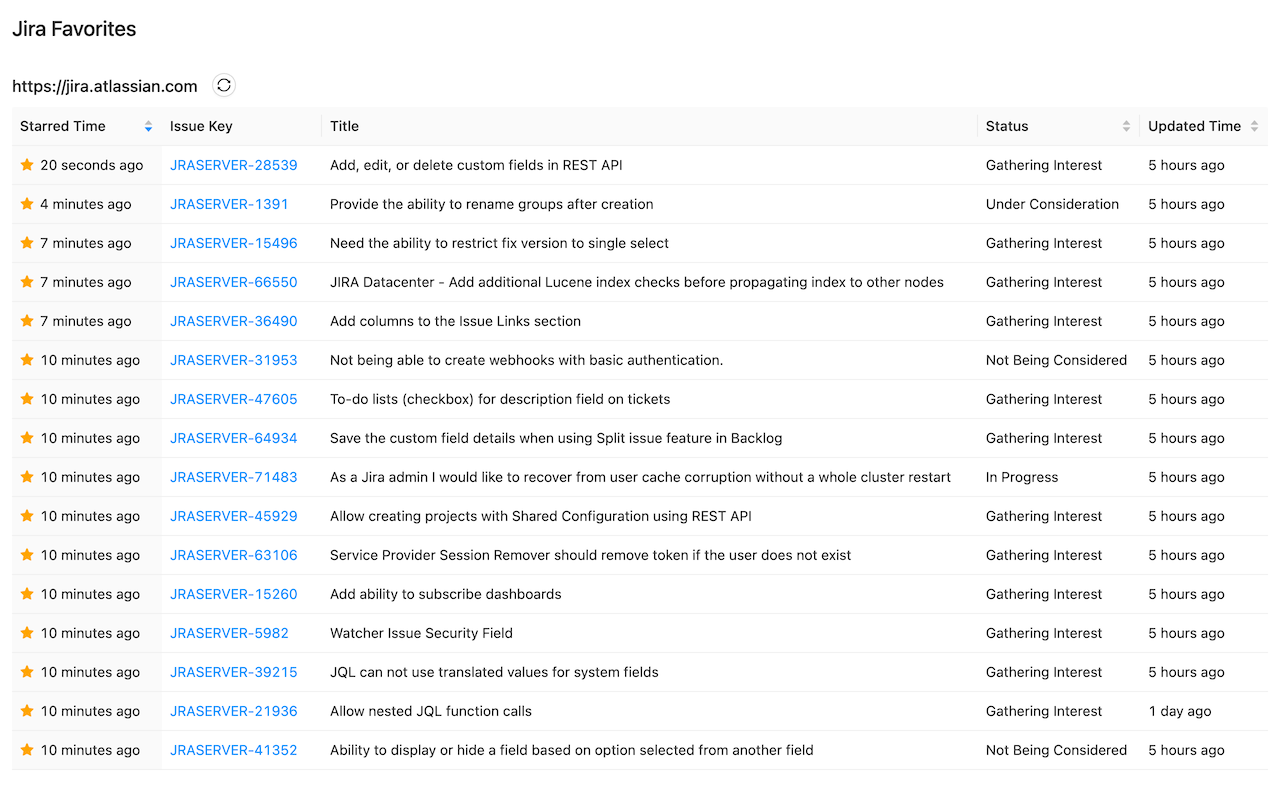Unstar issue JRASERVER-28539

(x=27, y=165)
